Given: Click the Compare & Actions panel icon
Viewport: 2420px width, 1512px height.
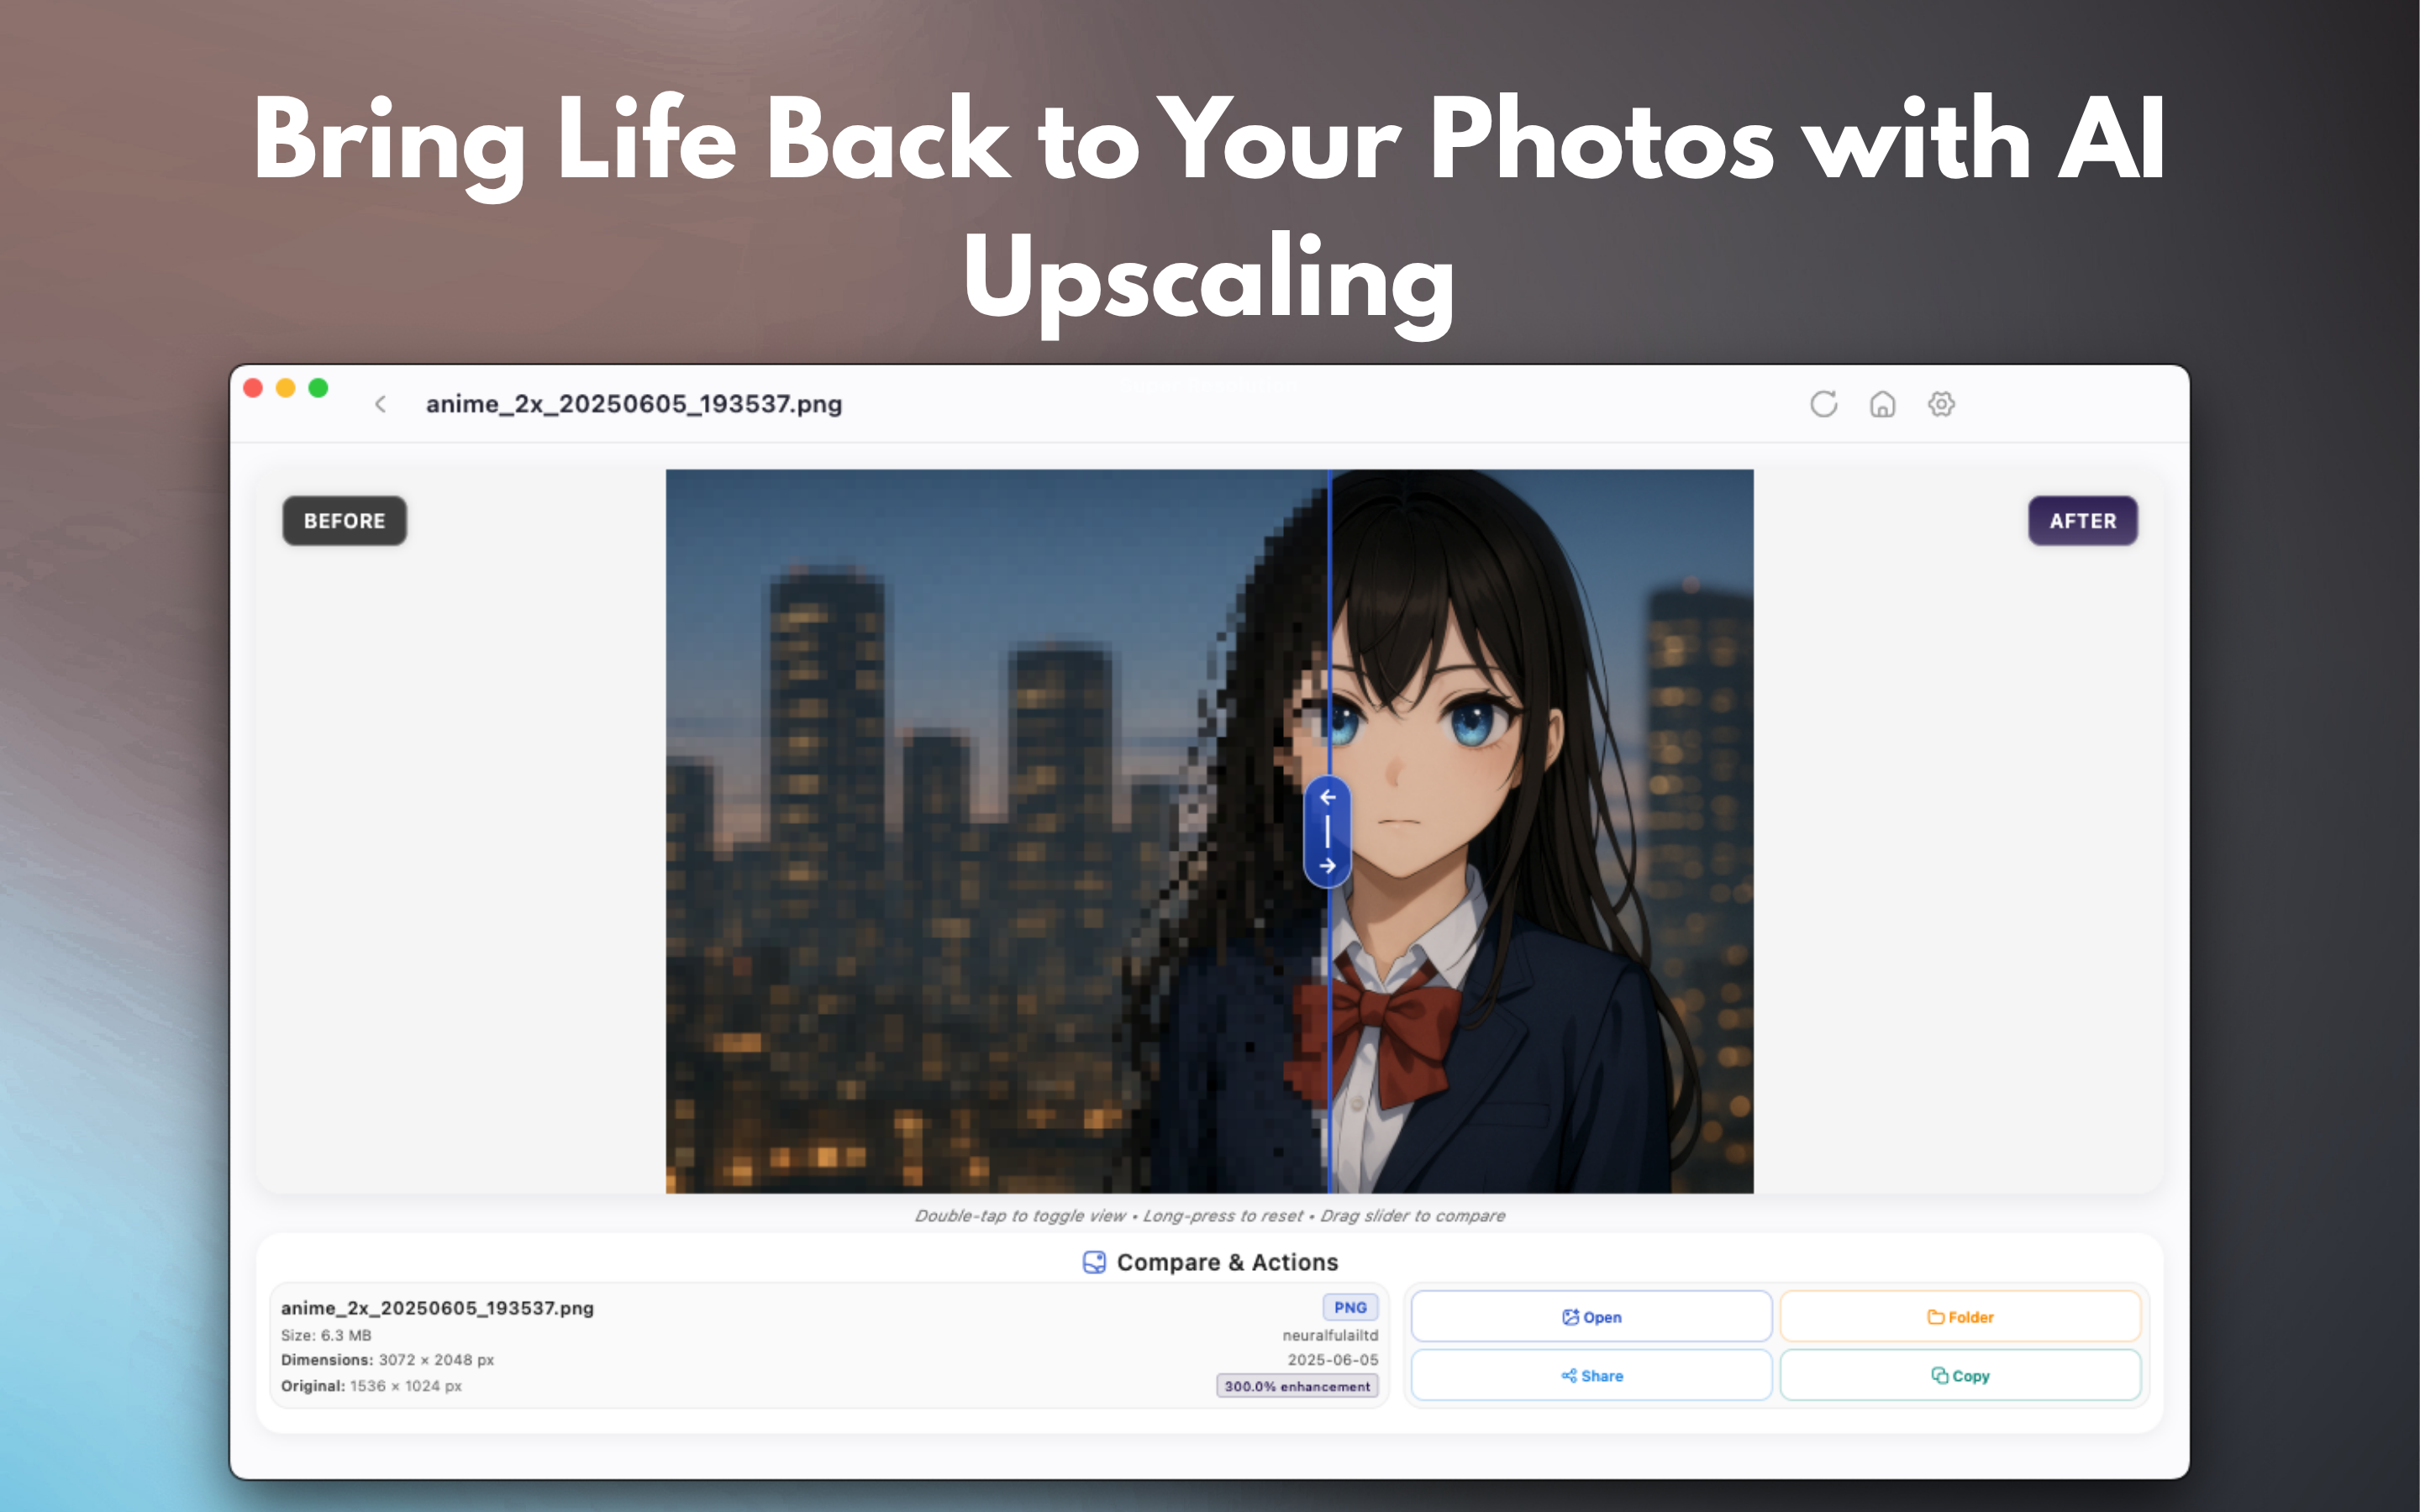Looking at the screenshot, I should (1093, 1261).
